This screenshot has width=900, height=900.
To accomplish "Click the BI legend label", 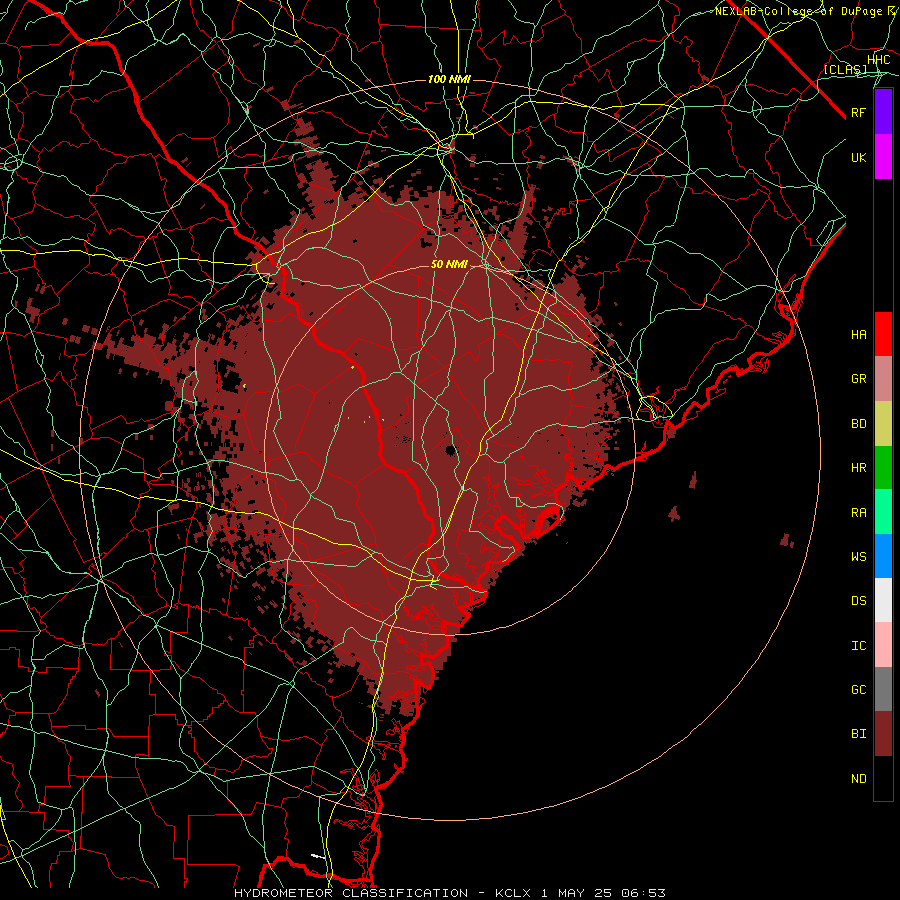I will [x=859, y=734].
